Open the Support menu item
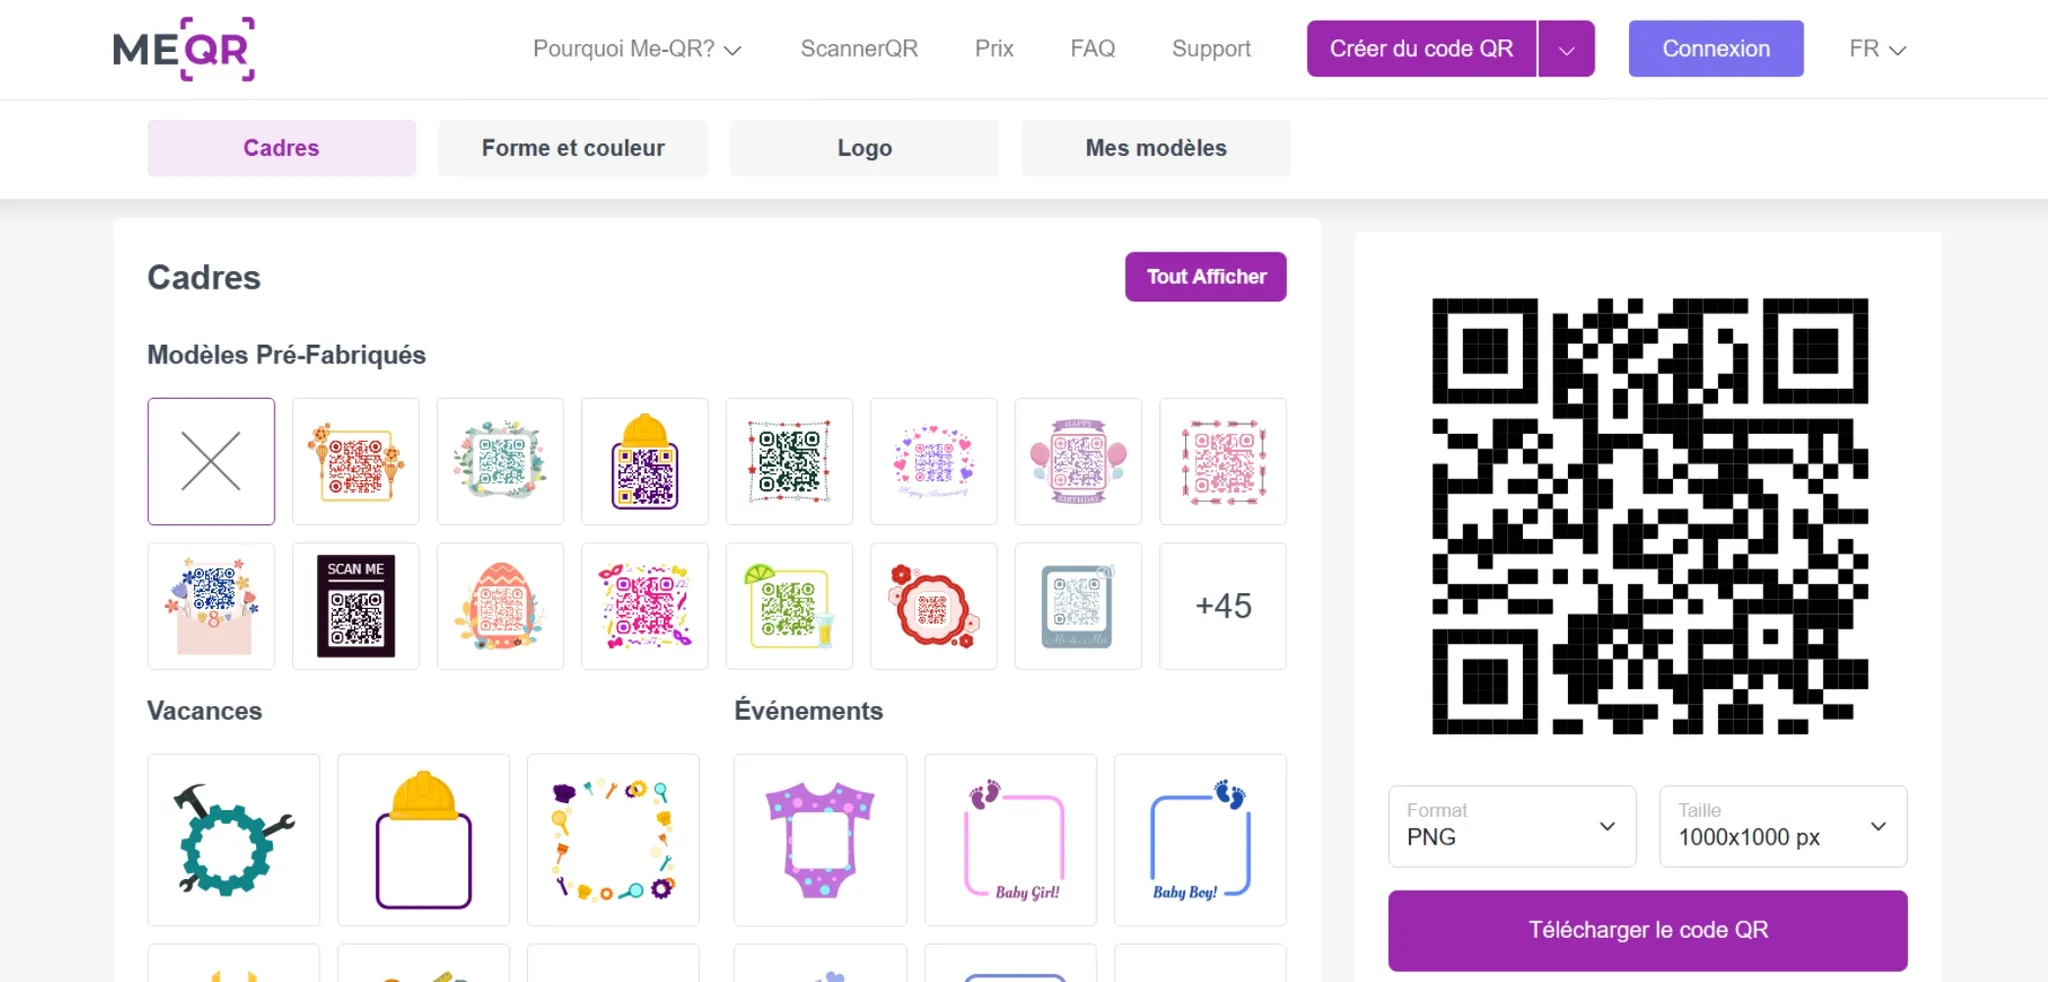 1211,49
